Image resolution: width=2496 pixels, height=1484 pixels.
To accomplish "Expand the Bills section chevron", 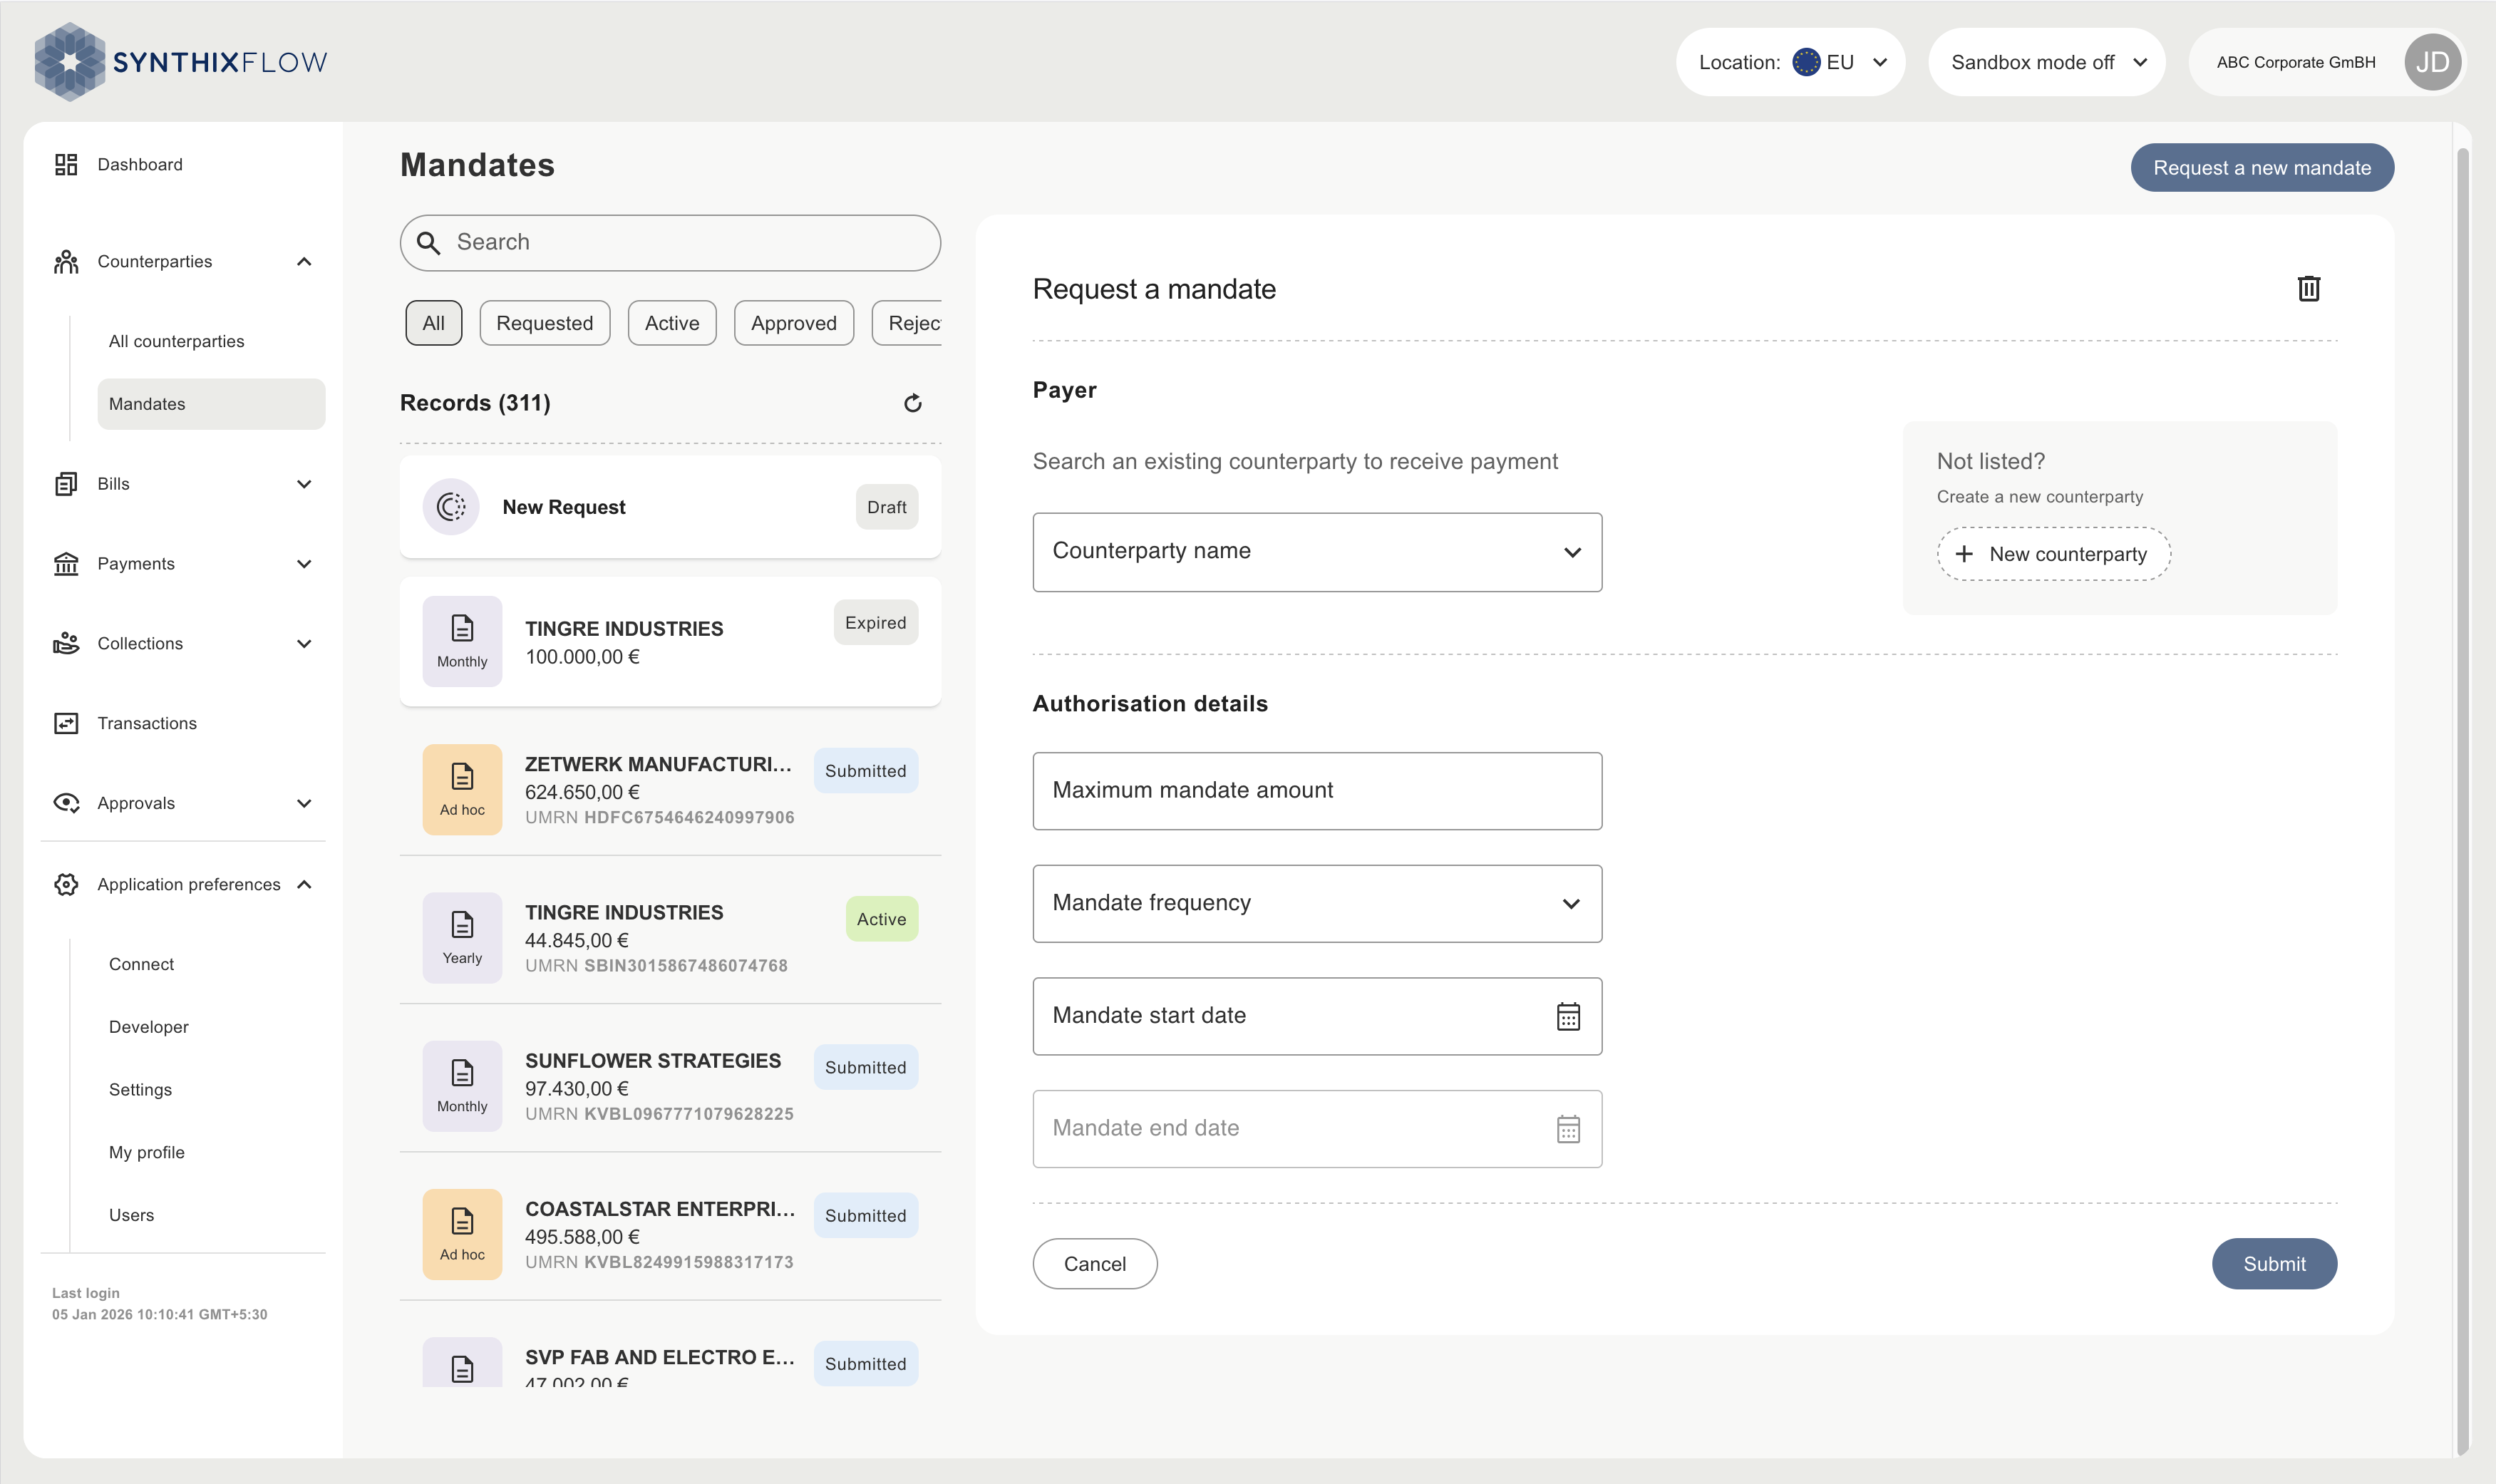I will (304, 484).
